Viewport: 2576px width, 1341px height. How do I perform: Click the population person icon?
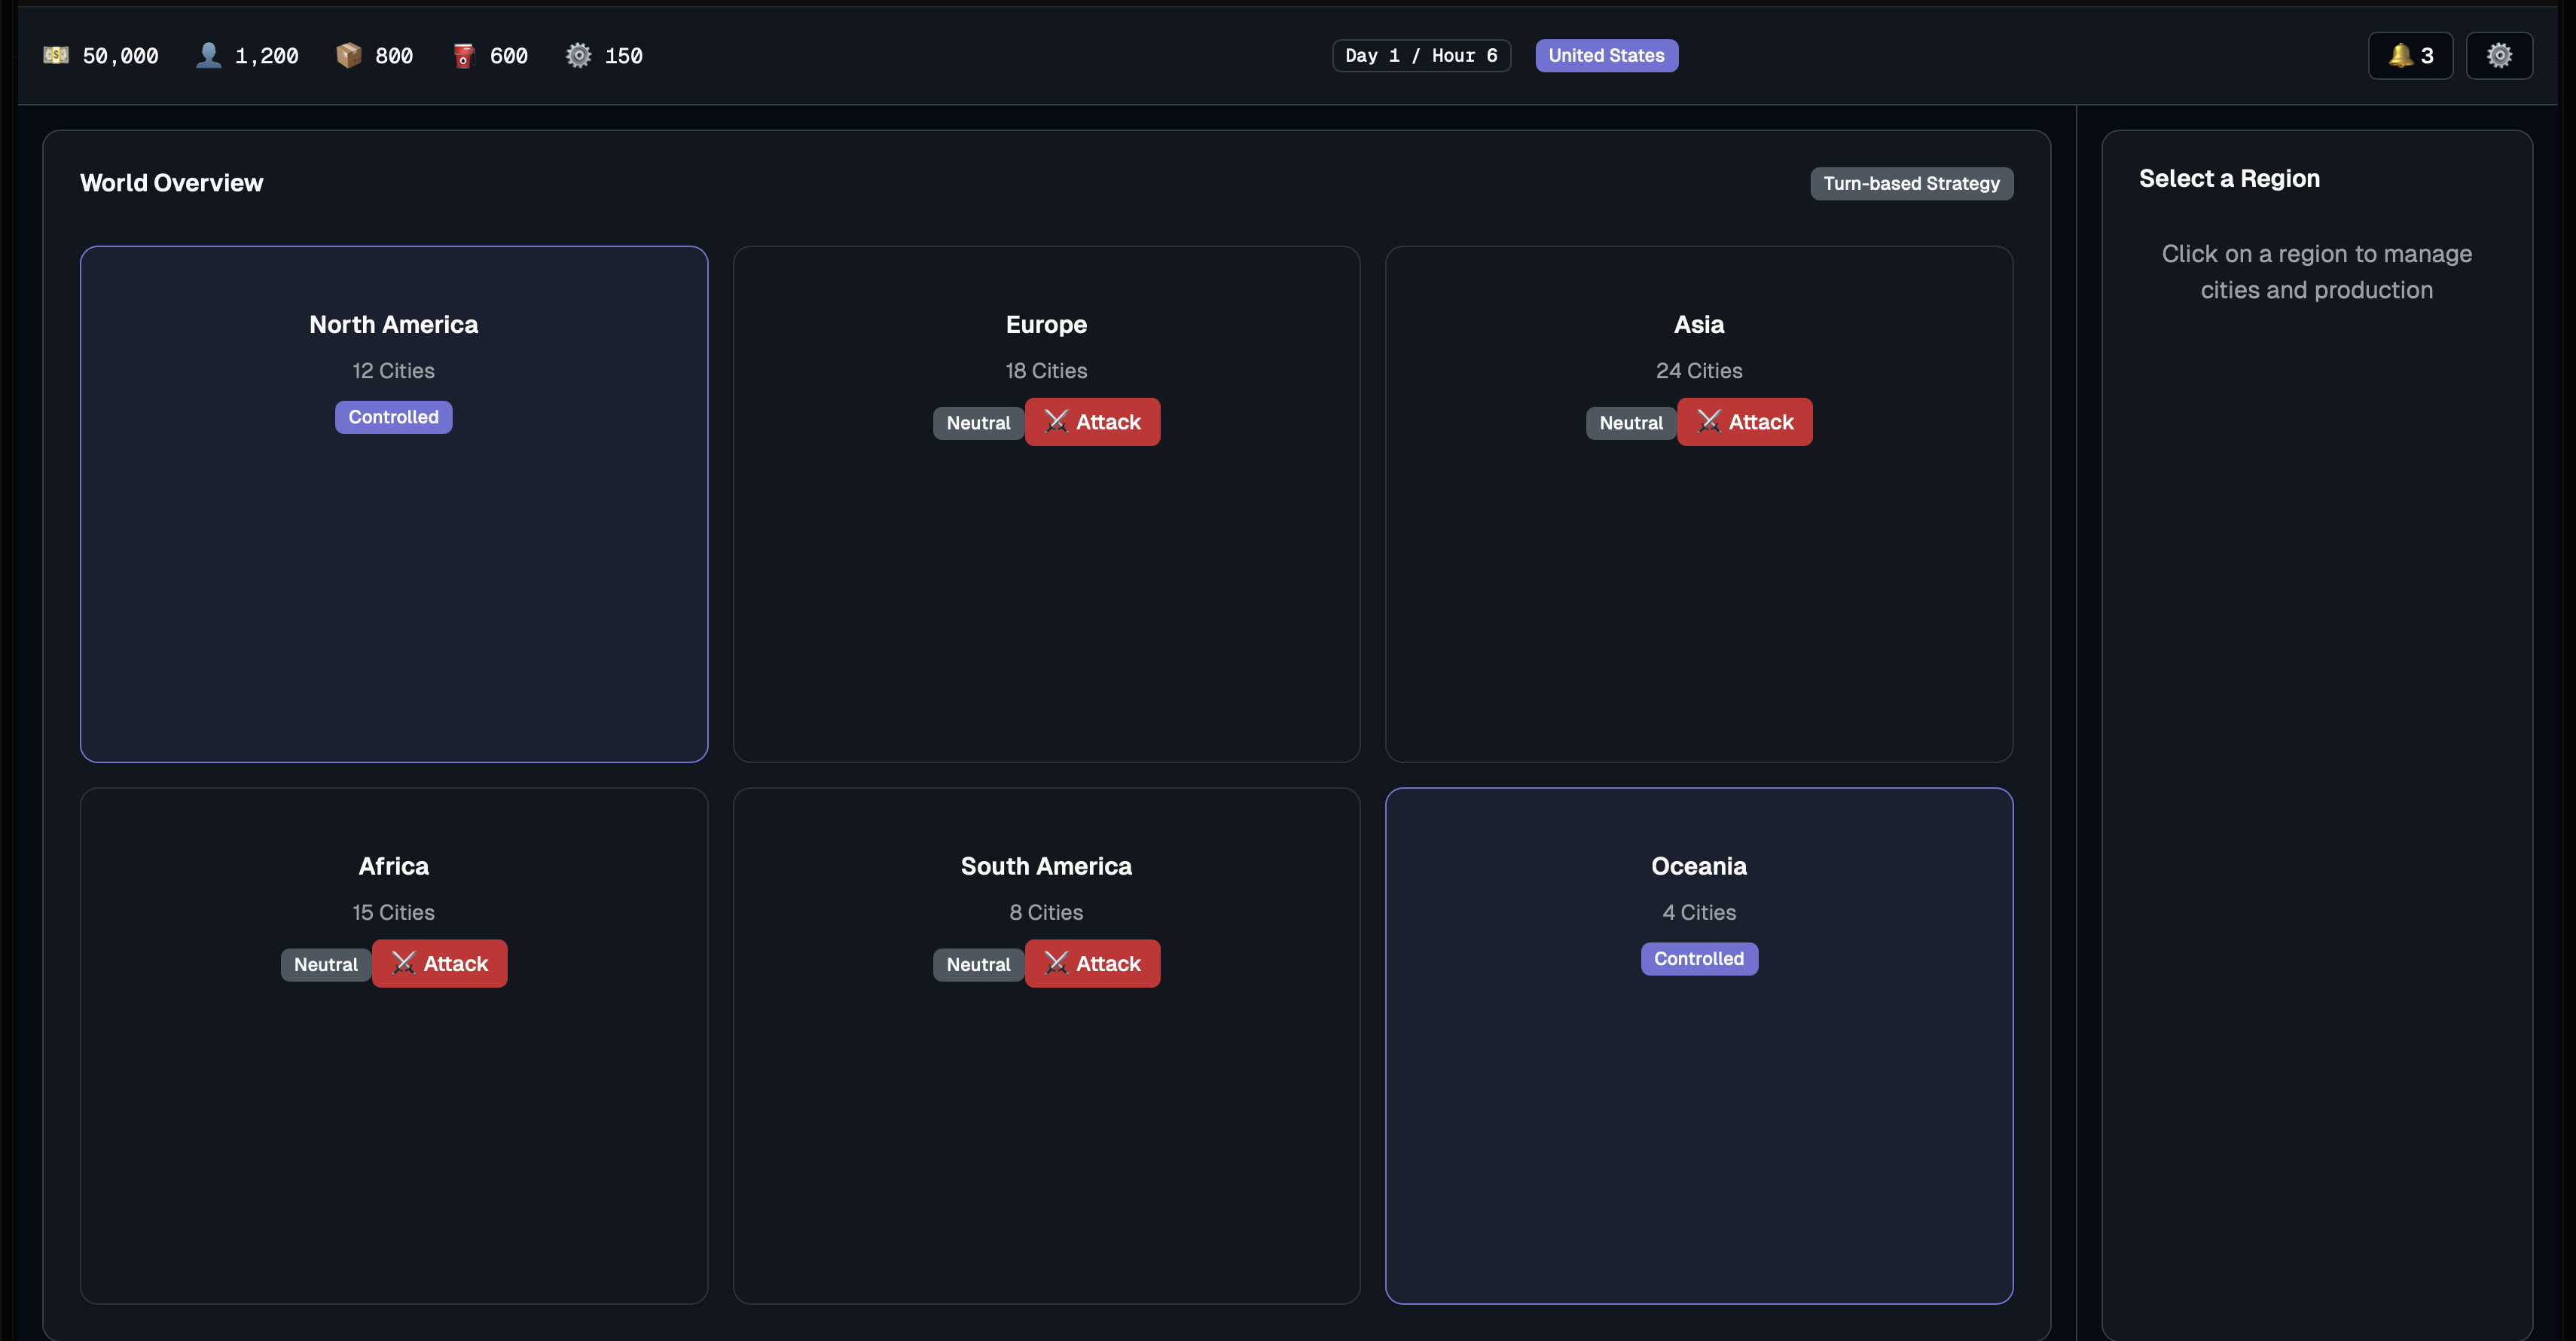[x=208, y=55]
